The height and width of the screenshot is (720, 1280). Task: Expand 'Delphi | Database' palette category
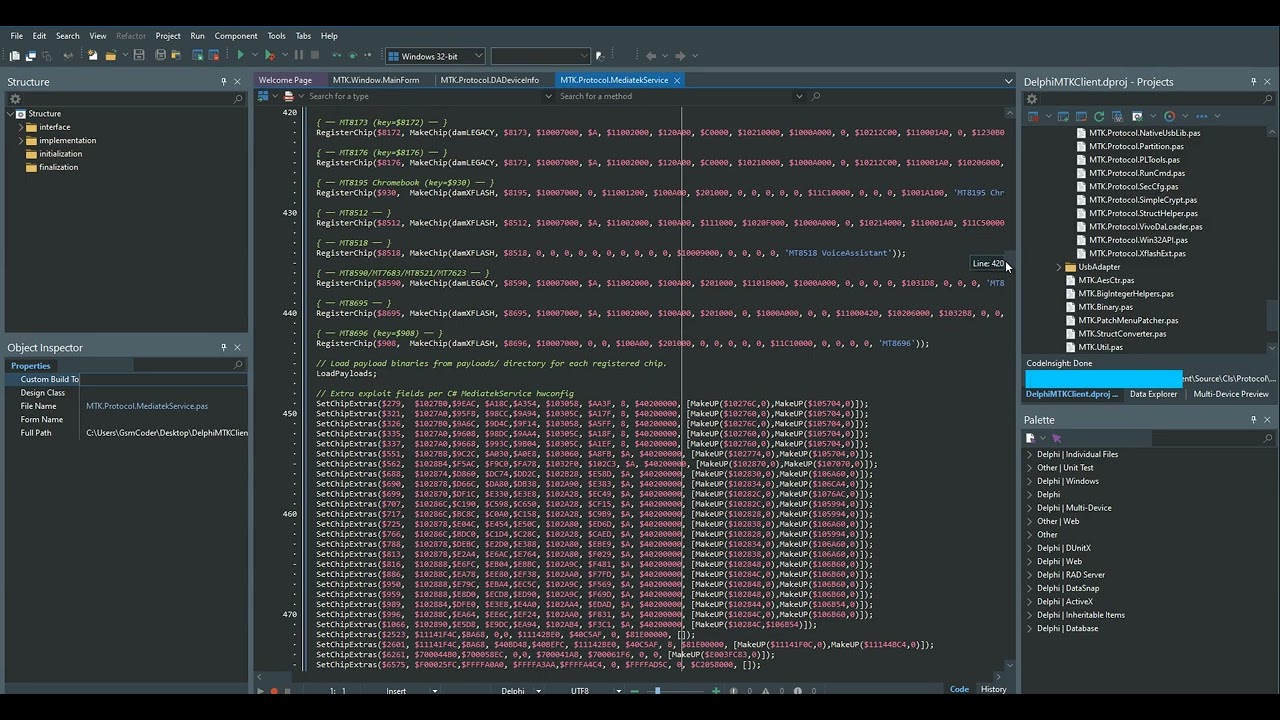[x=1030, y=628]
